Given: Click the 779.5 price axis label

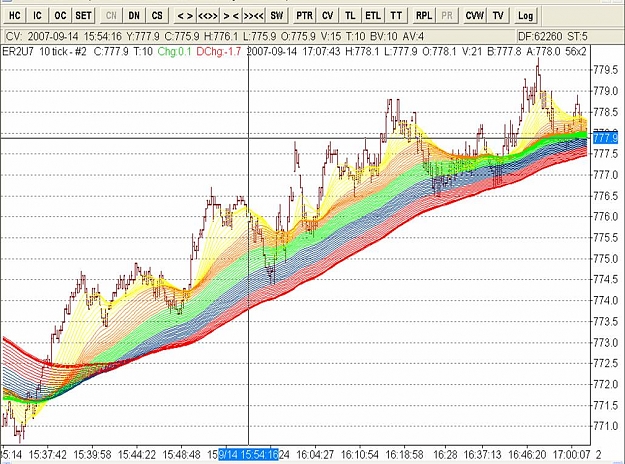Looking at the screenshot, I should (x=605, y=70).
